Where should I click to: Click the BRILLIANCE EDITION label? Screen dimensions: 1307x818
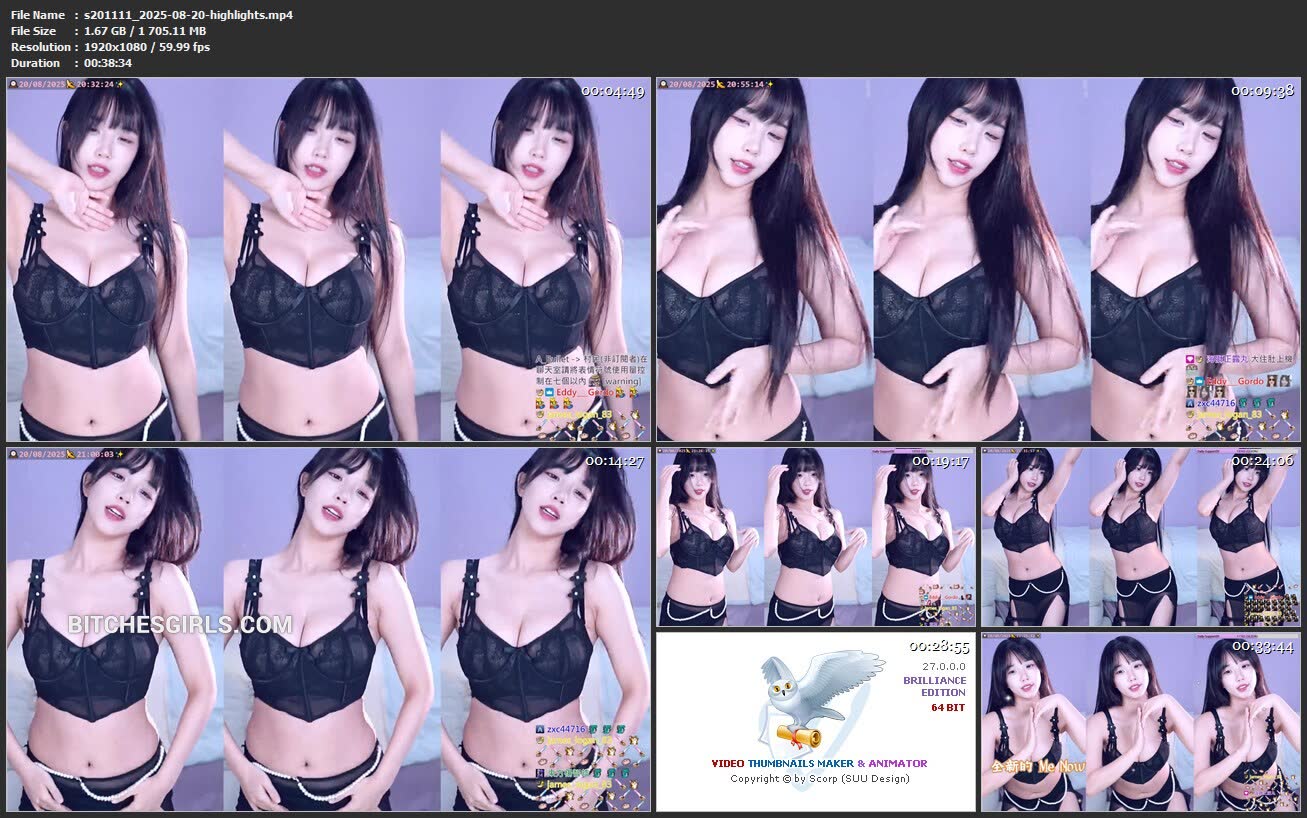[x=934, y=686]
